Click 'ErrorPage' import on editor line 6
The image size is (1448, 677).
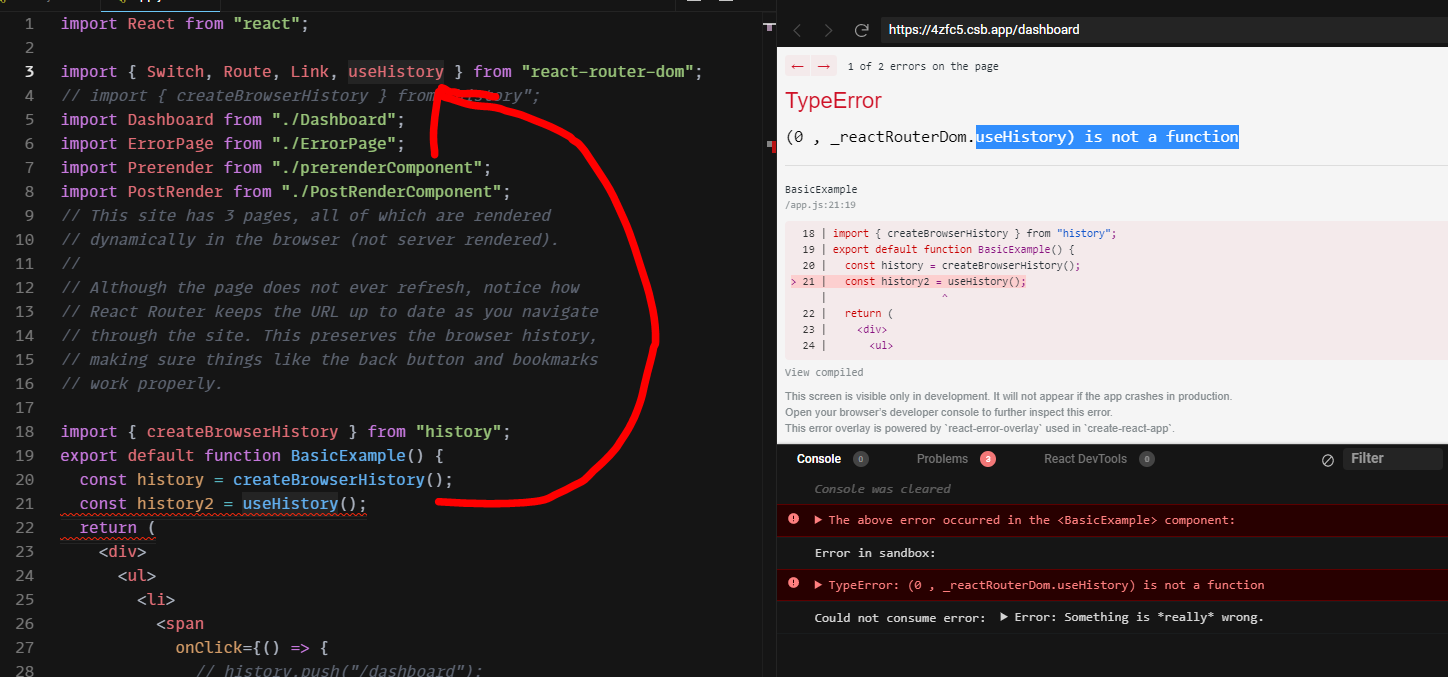pos(170,144)
